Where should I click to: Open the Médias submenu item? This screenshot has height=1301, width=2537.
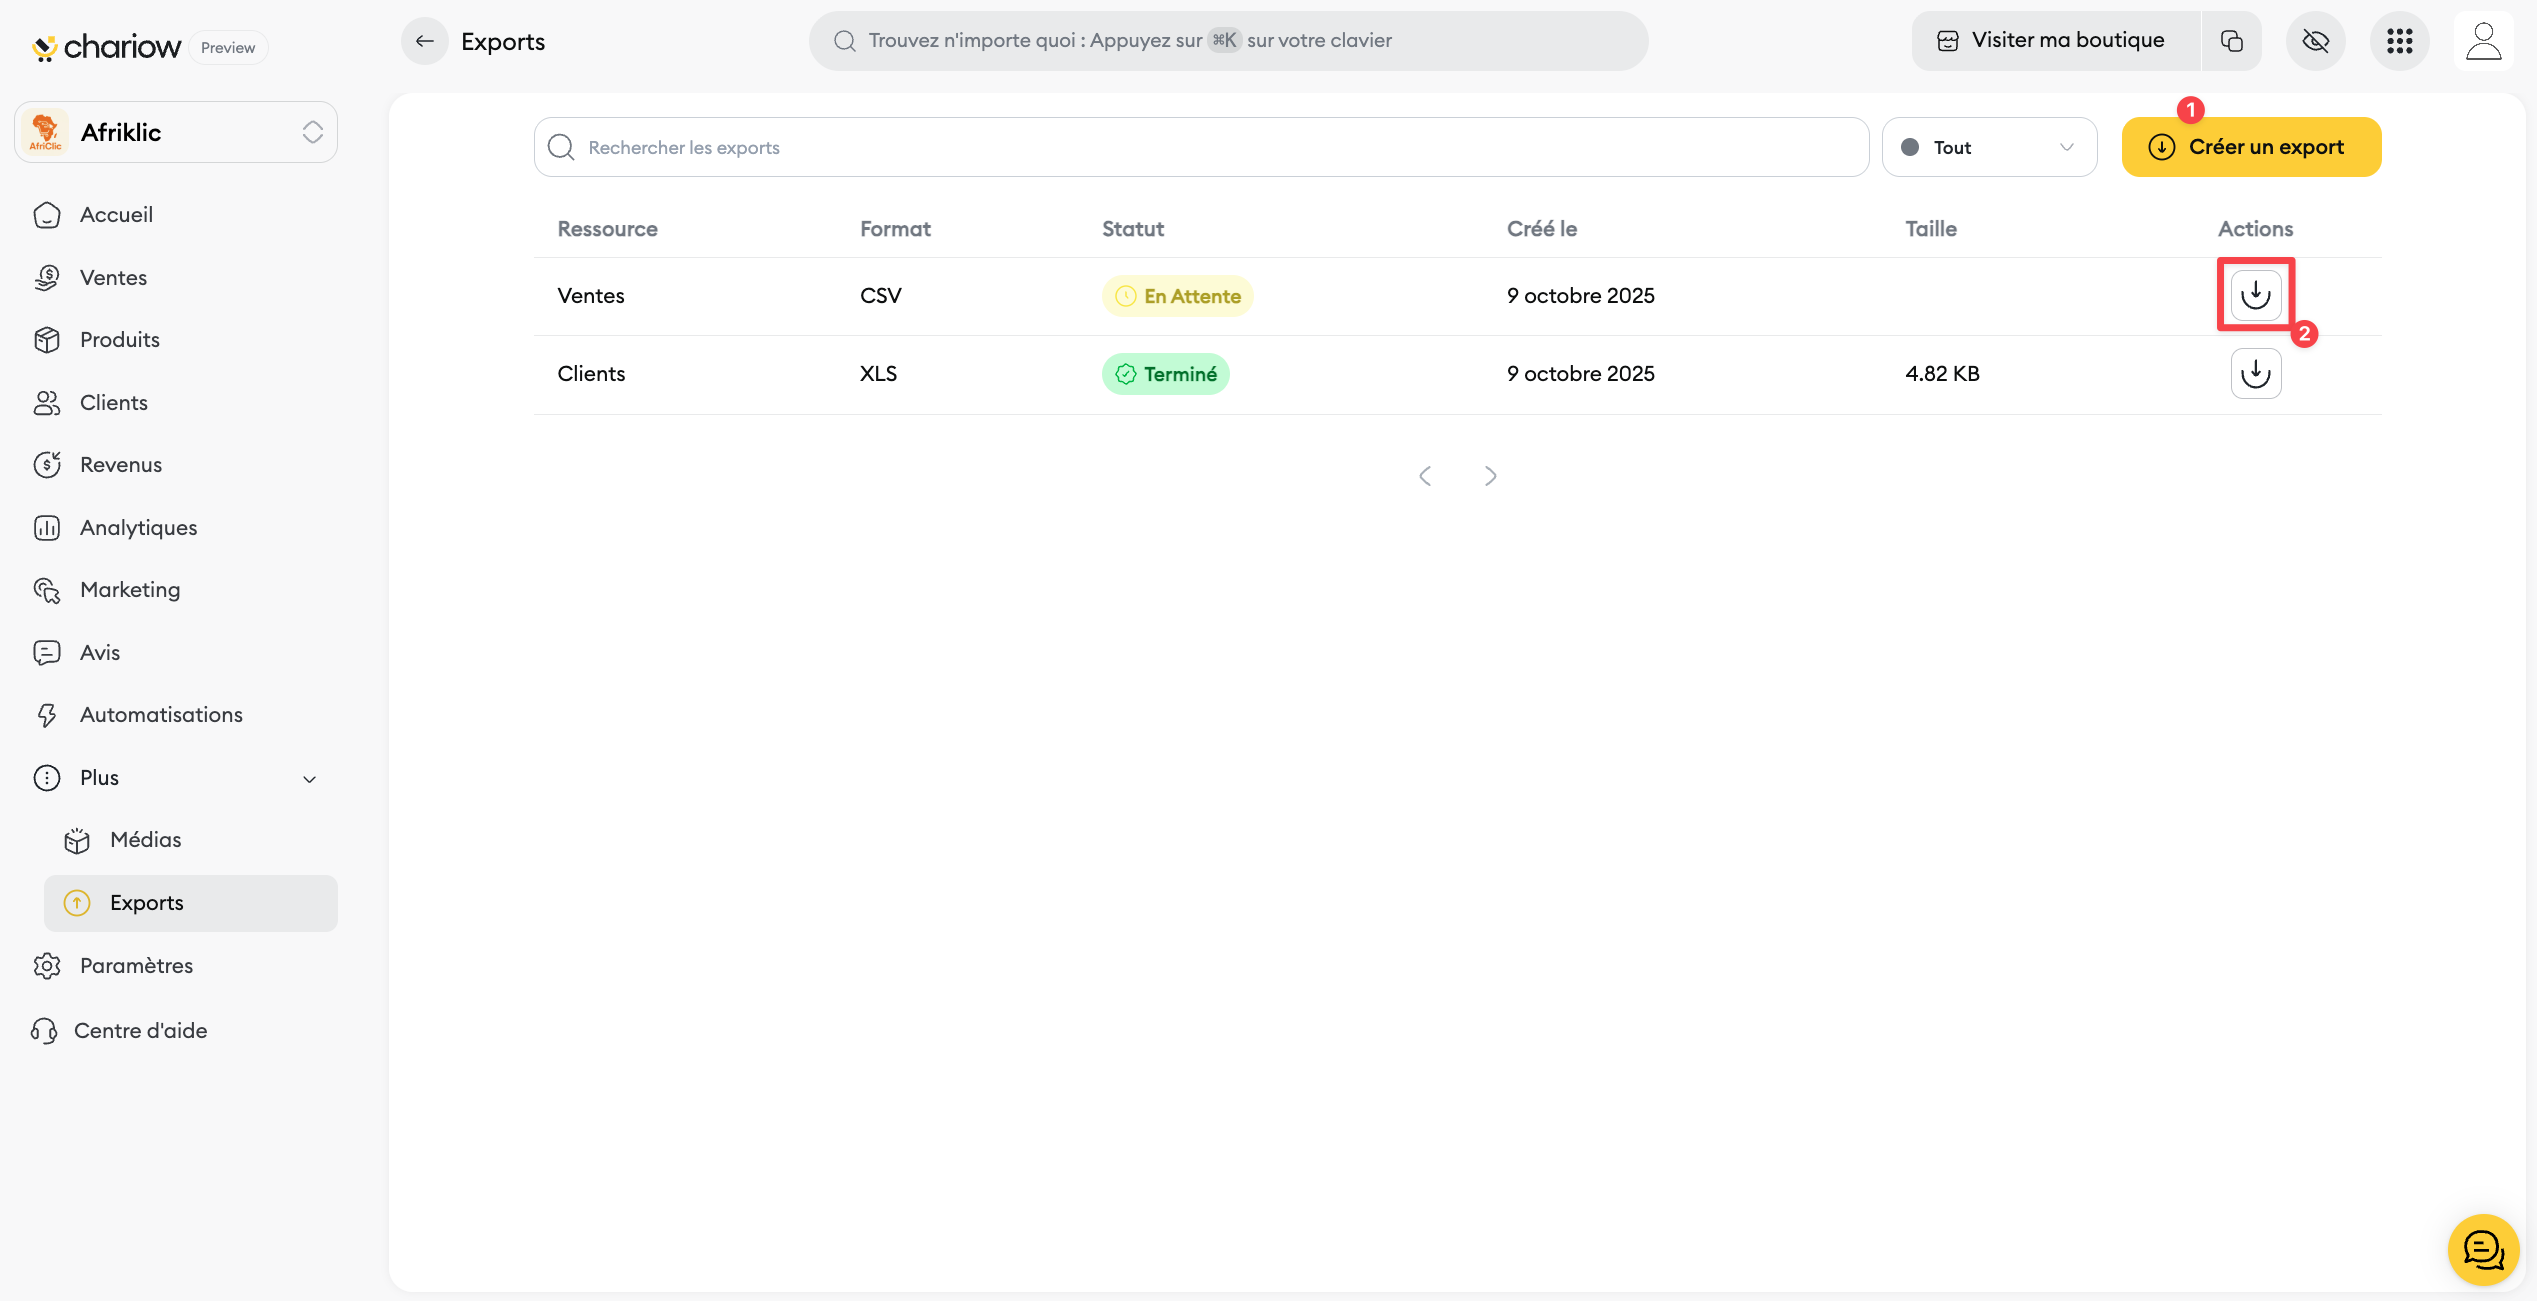145,840
